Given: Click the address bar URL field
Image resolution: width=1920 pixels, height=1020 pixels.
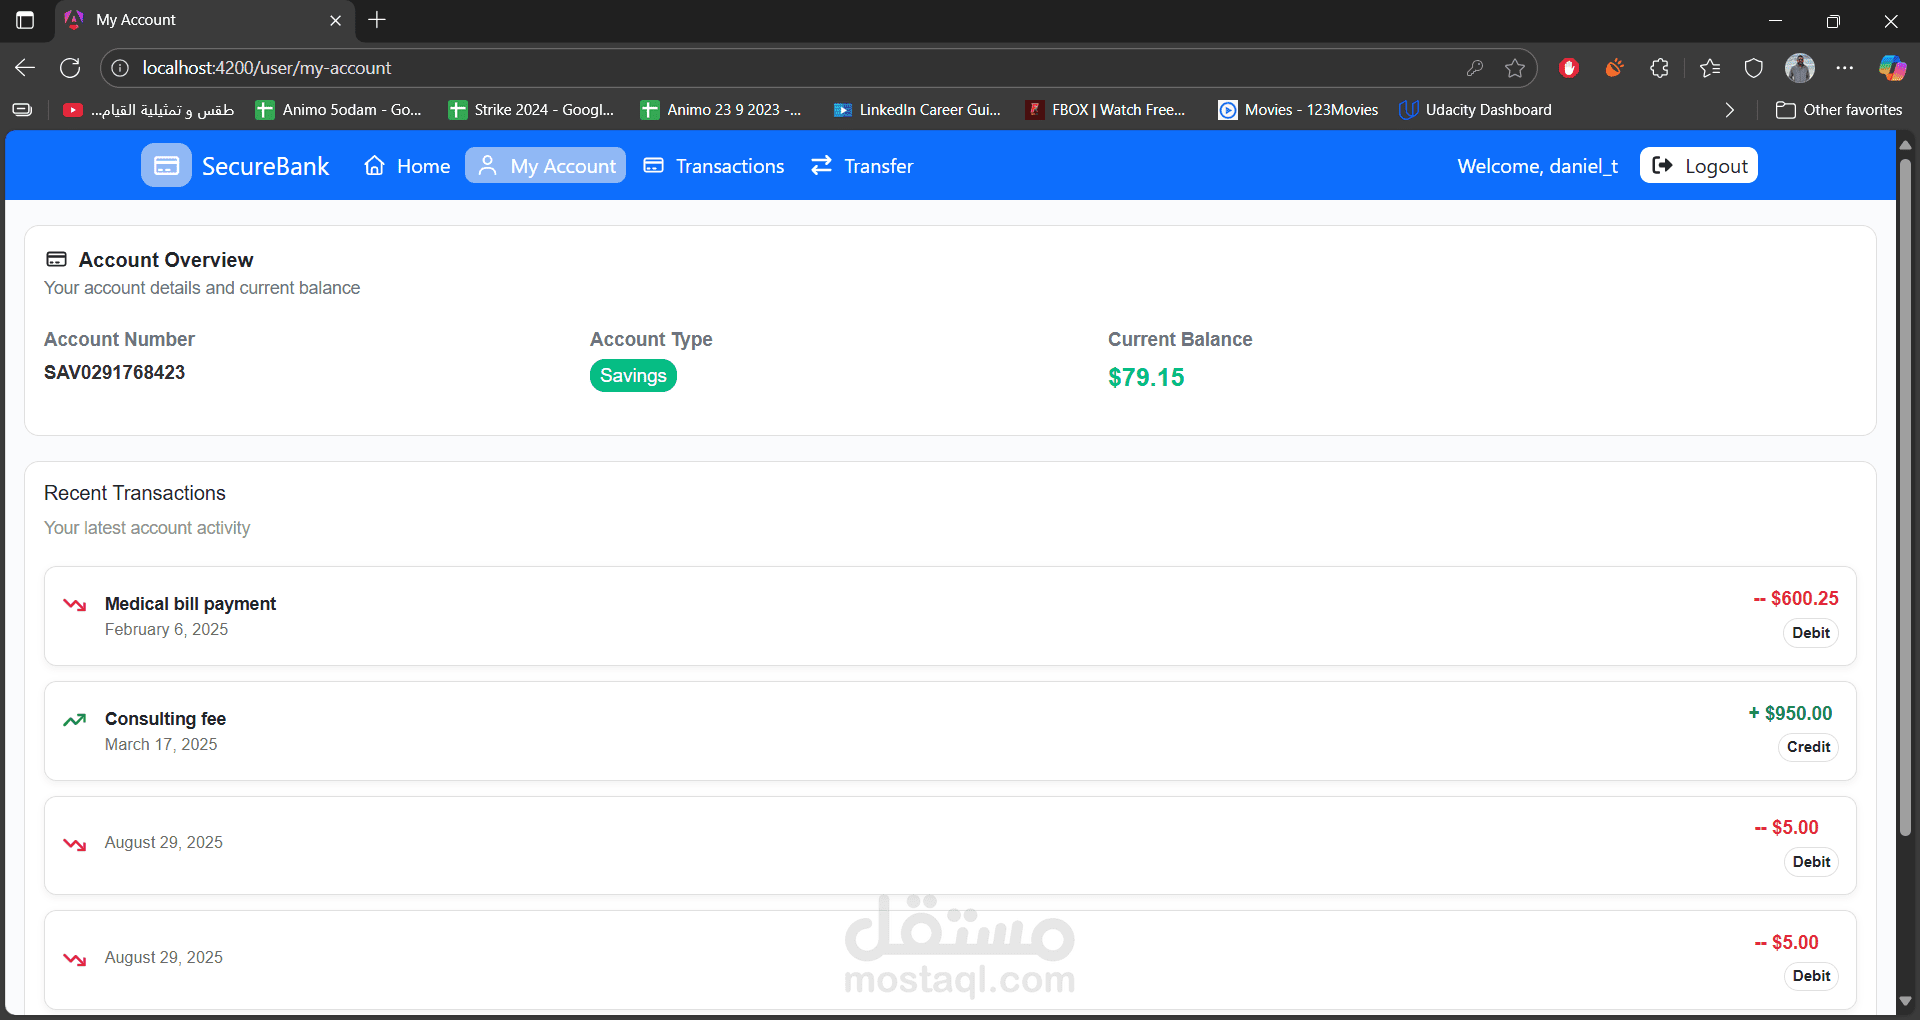Looking at the screenshot, I should (790, 68).
